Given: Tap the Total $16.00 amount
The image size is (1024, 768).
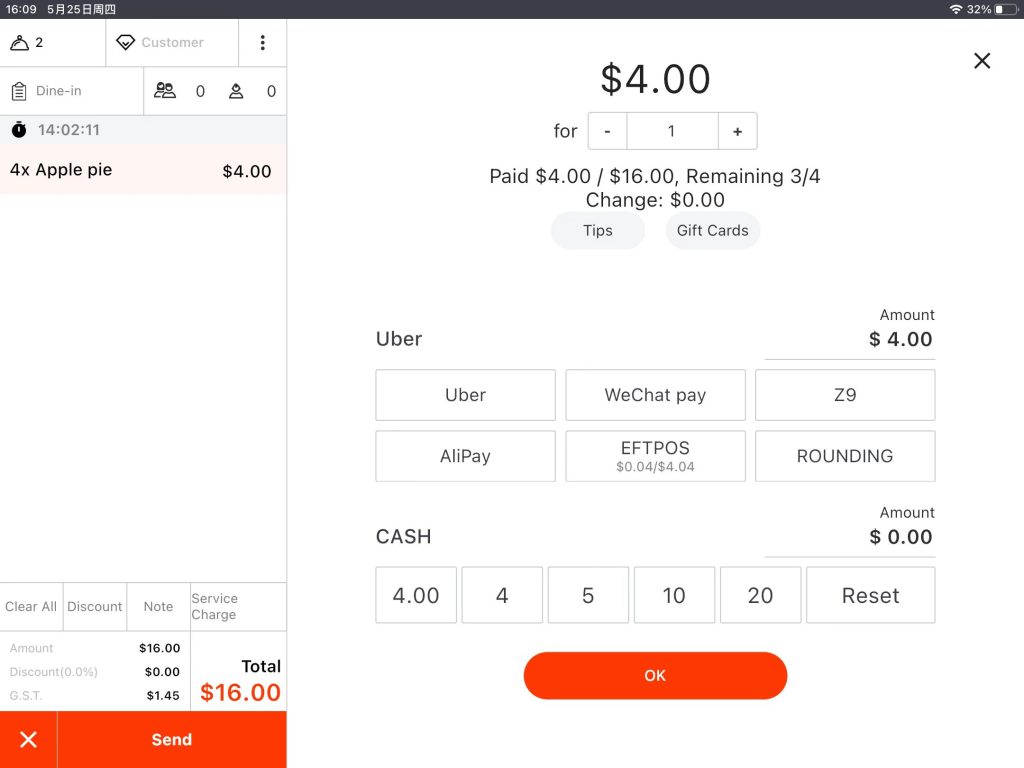Looking at the screenshot, I should coord(240,692).
